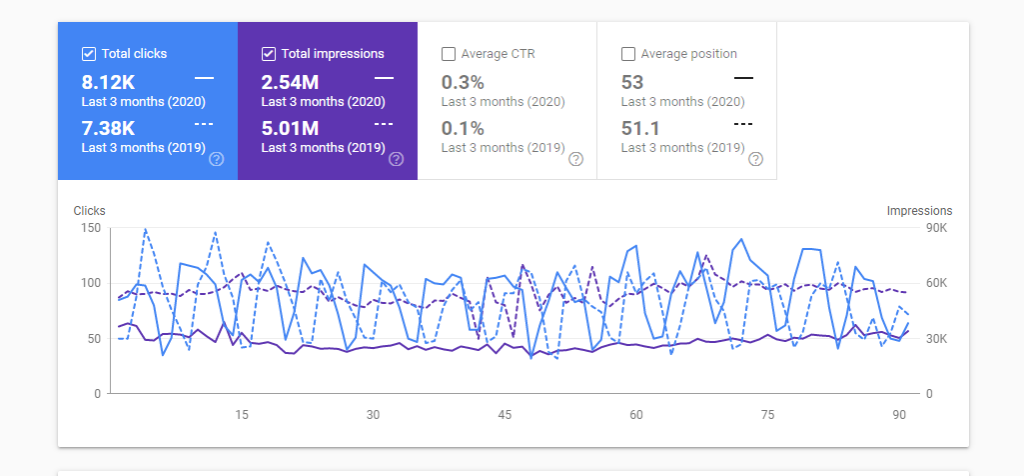Select the 53 average position value
Viewport: 1024px width, 476px height.
pos(633,83)
